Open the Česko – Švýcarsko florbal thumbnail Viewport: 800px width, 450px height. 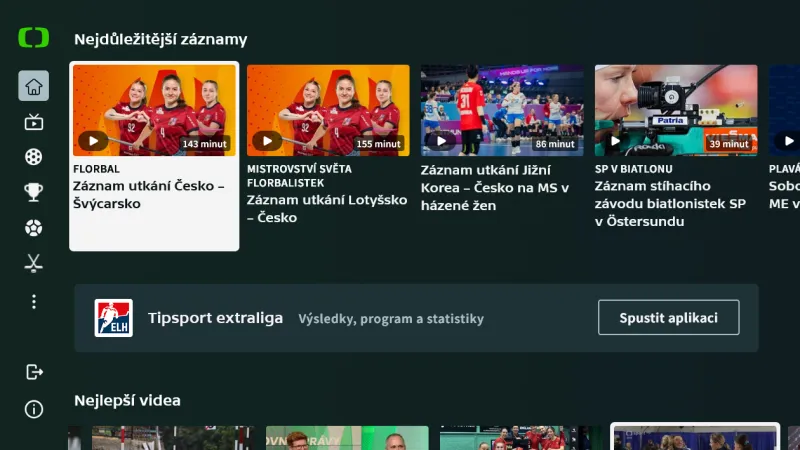(x=154, y=110)
